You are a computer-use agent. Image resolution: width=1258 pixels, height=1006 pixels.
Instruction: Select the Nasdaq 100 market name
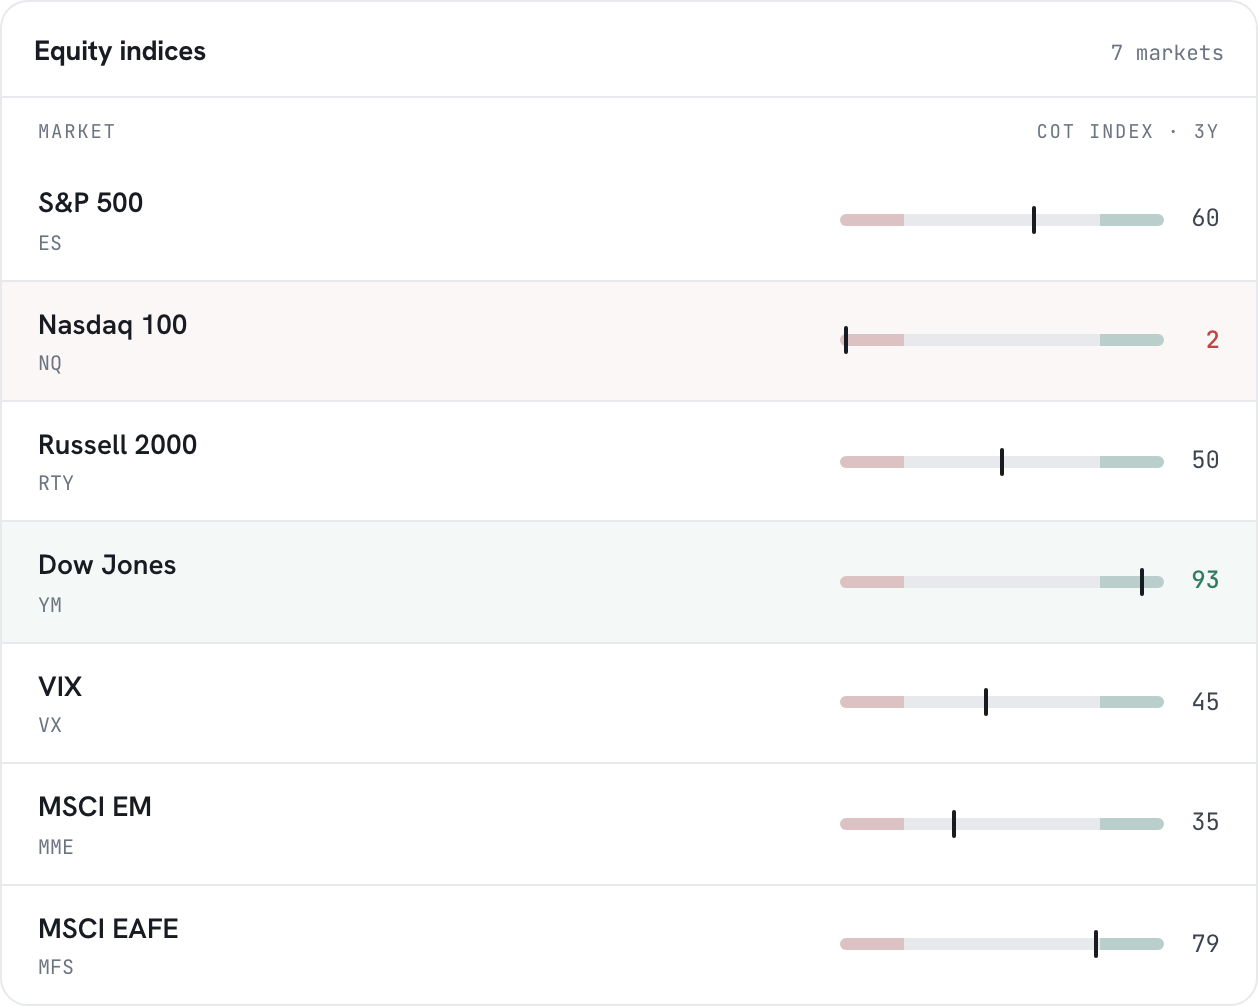click(113, 325)
